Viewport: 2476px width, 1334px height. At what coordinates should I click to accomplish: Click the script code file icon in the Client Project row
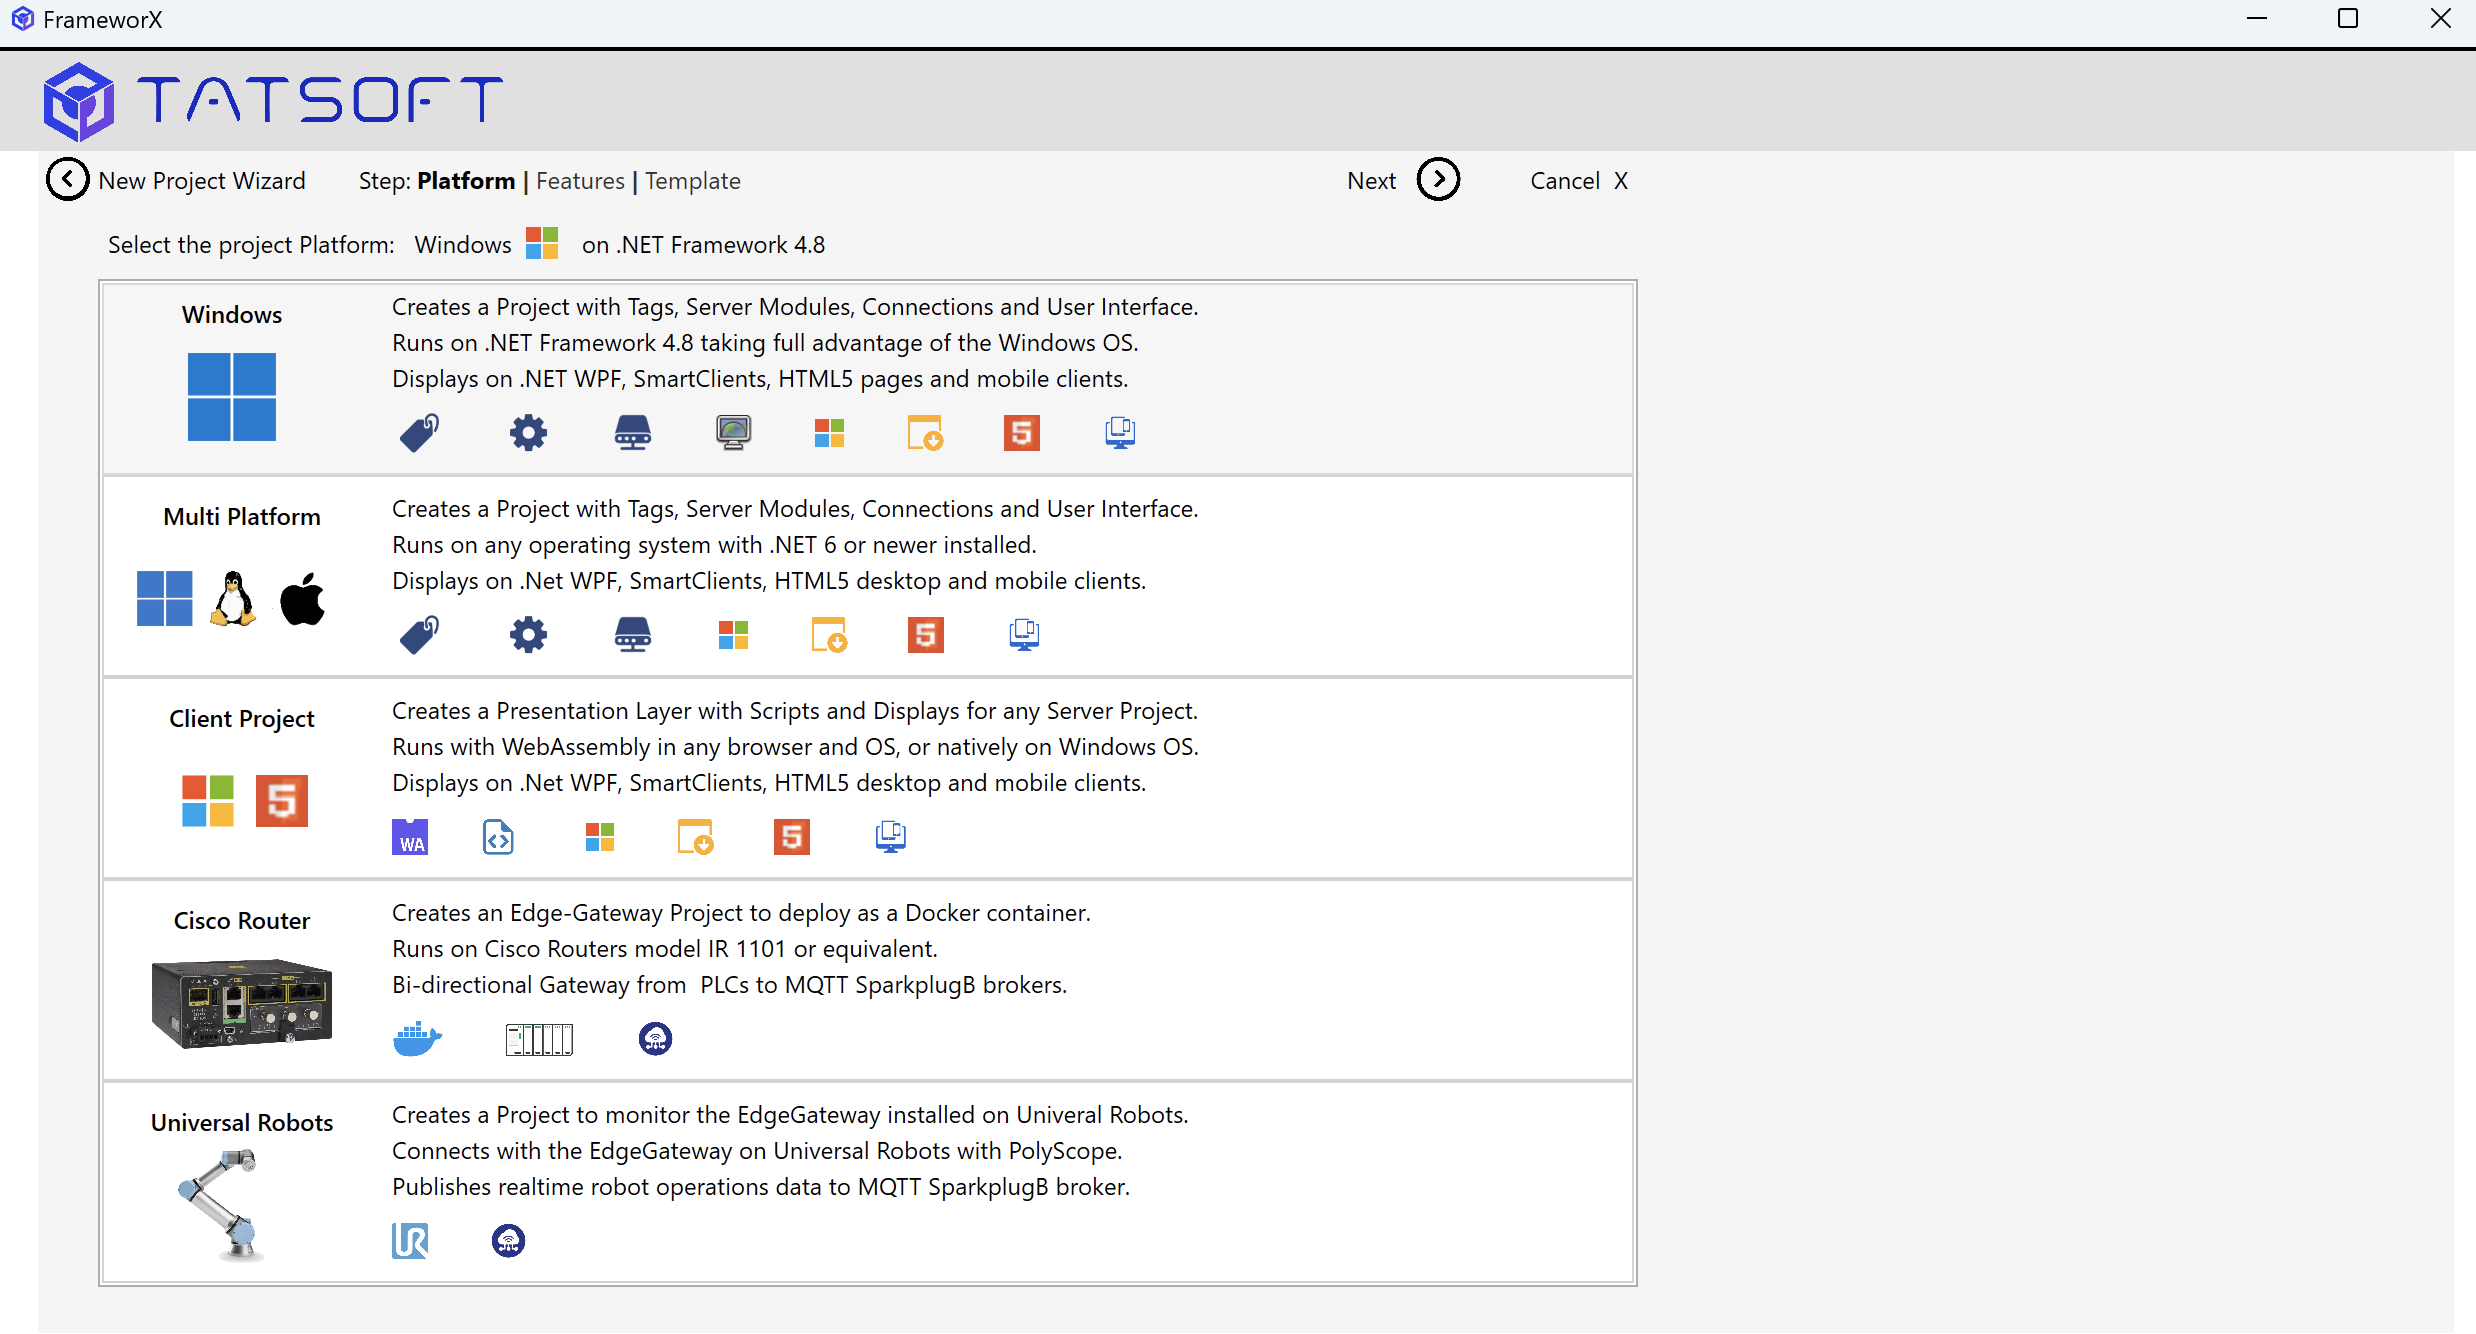(498, 837)
